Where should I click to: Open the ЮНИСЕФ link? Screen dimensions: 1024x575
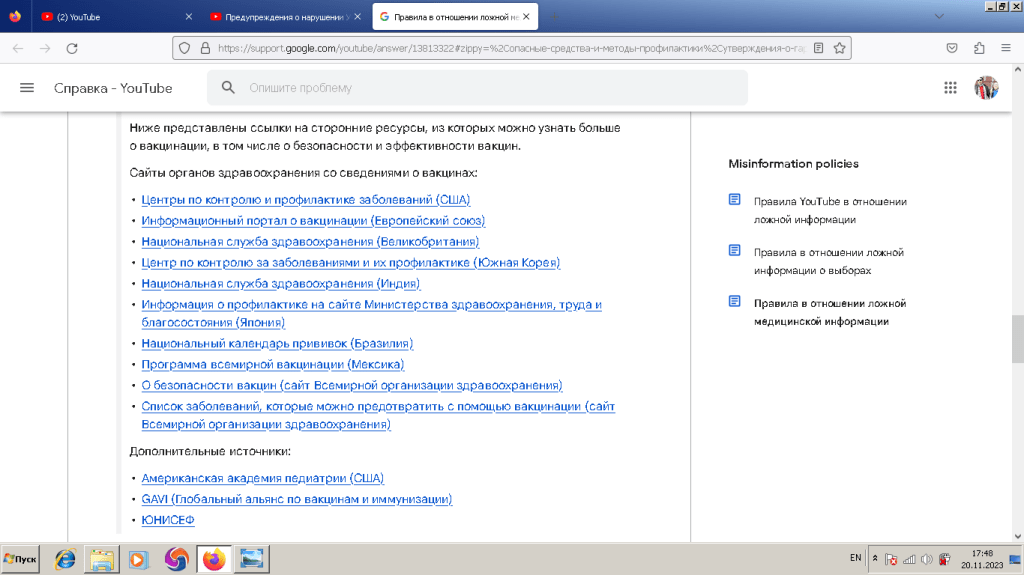[168, 520]
